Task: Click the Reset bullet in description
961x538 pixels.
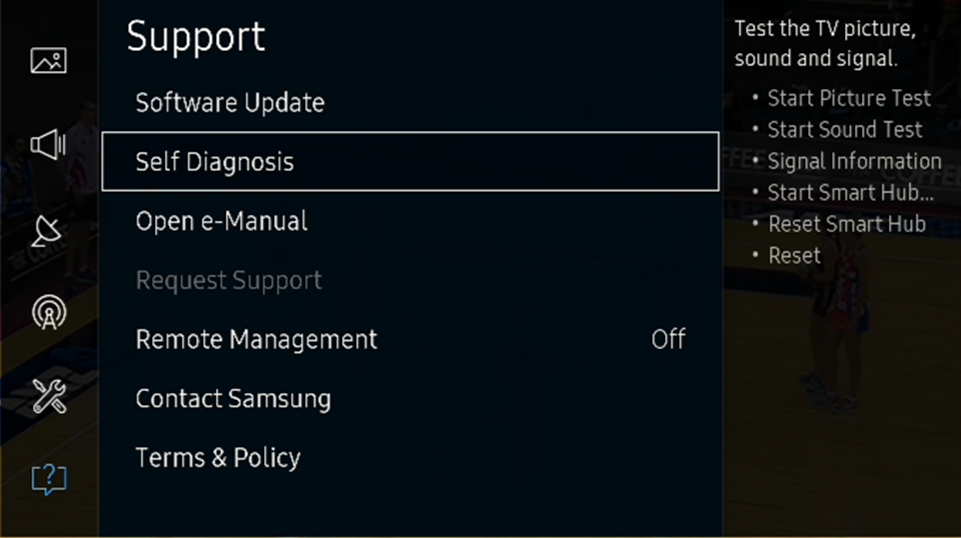Action: 794,255
